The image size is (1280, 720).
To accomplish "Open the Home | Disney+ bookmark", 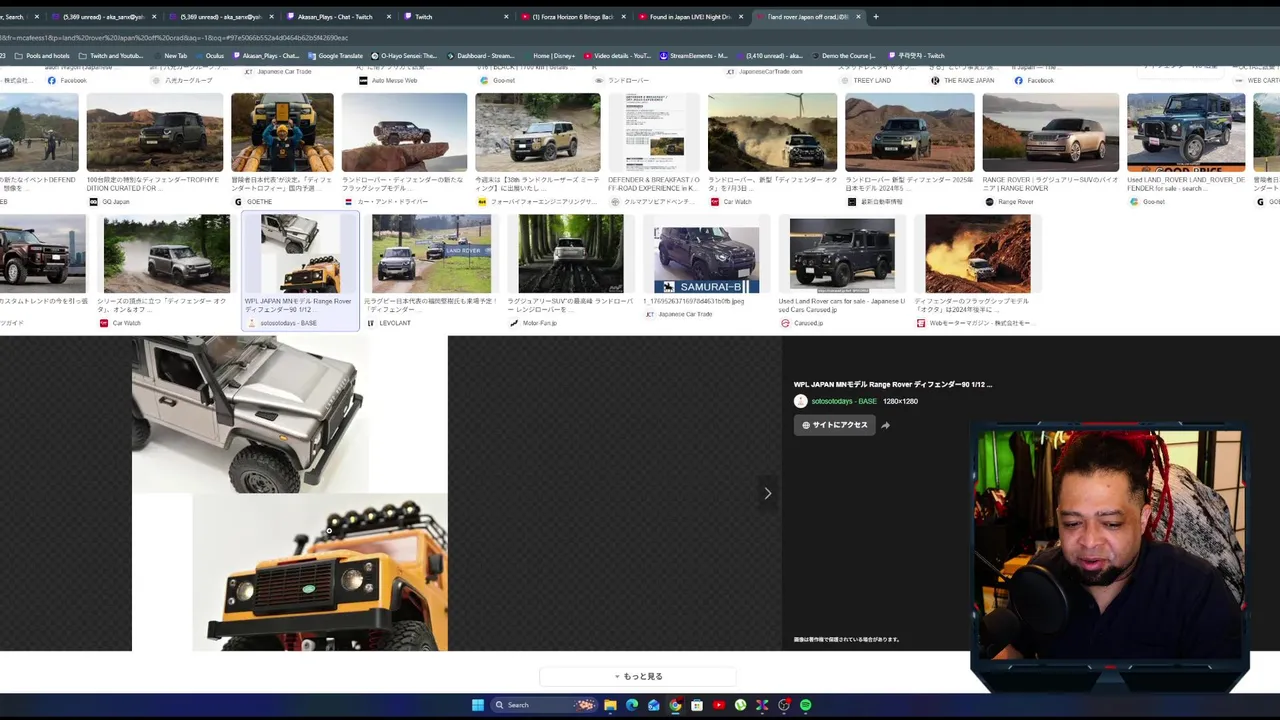I will 549,56.
